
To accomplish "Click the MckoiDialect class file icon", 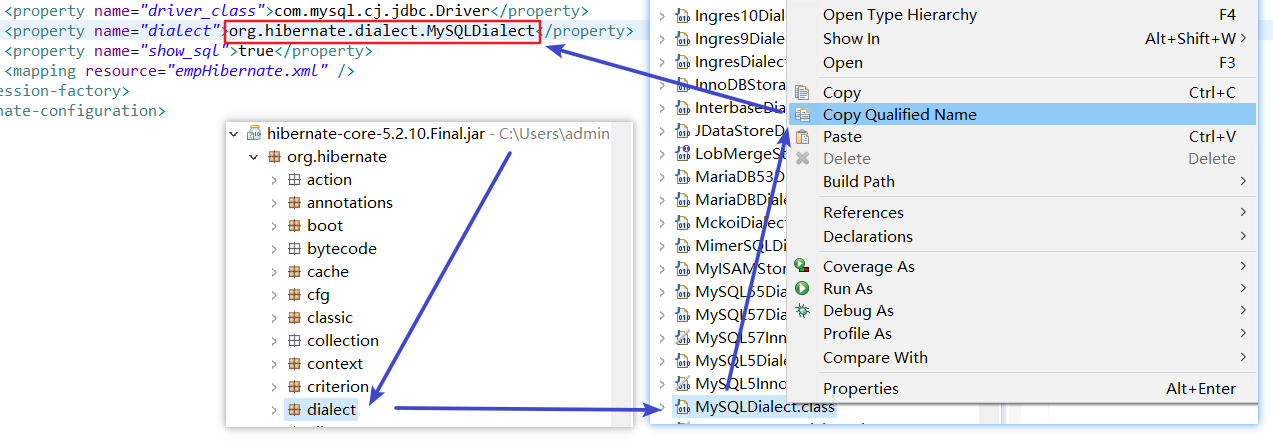I will pos(683,223).
